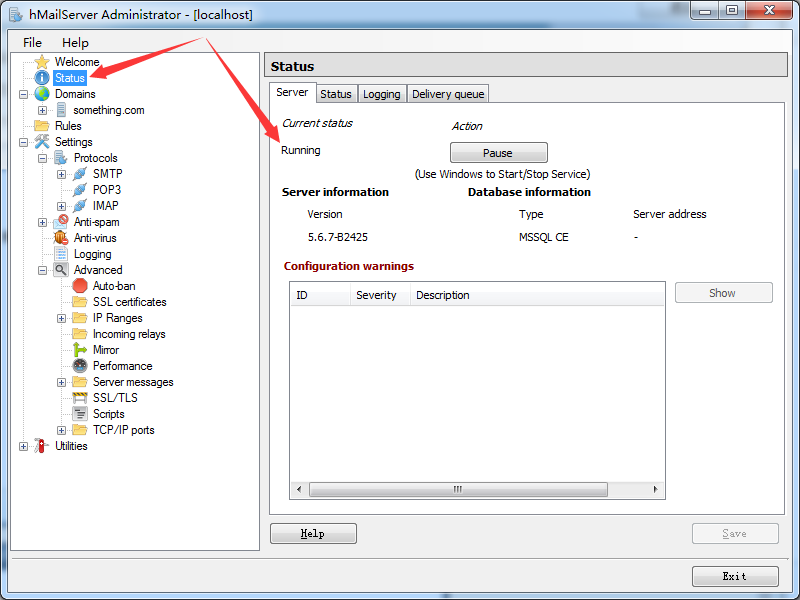
Task: Click the Performance gauge icon
Action: pyautogui.click(x=80, y=366)
